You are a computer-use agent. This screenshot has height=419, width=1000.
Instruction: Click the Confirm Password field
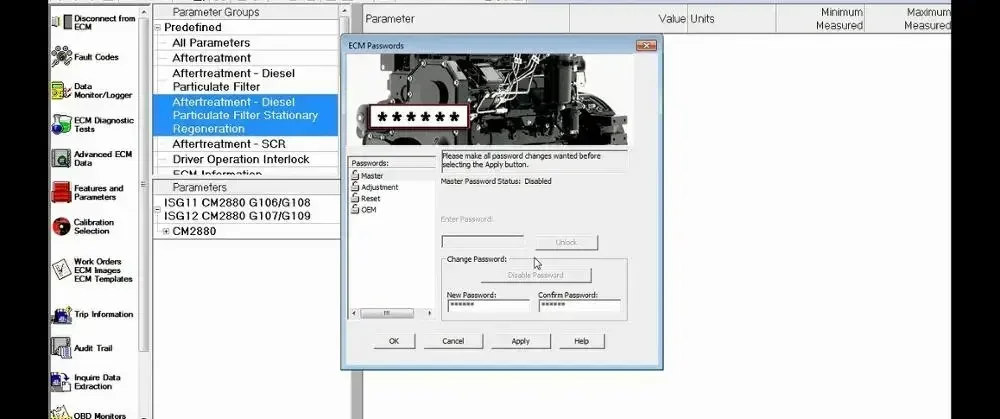(579, 306)
